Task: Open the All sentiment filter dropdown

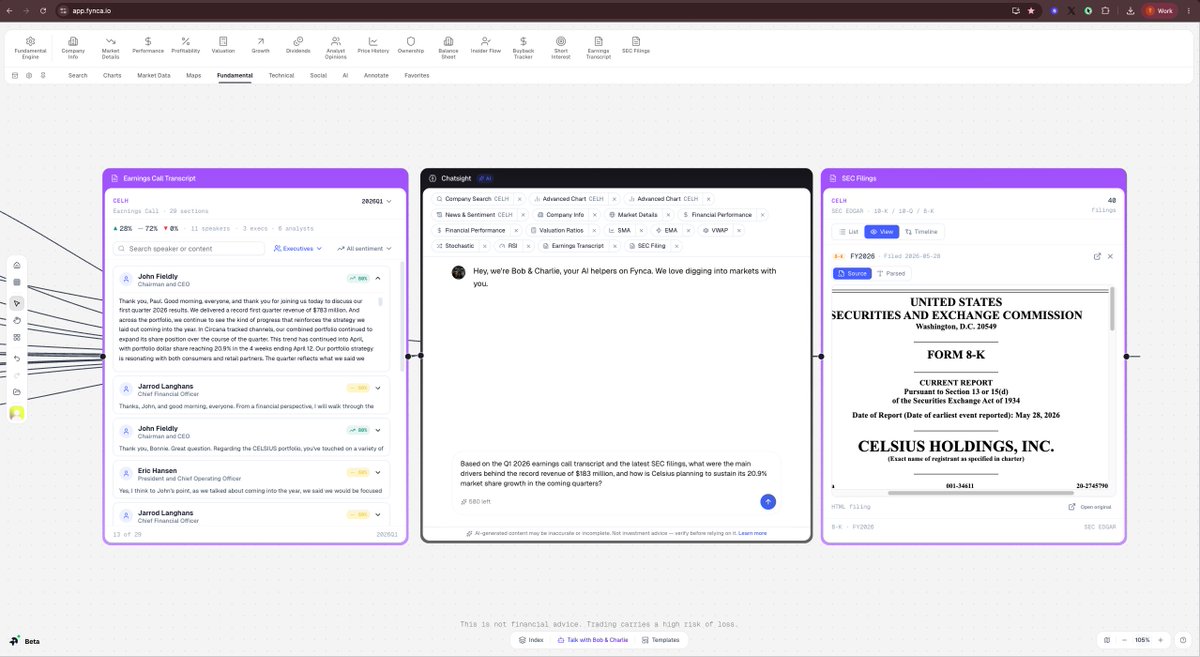Action: pos(363,248)
